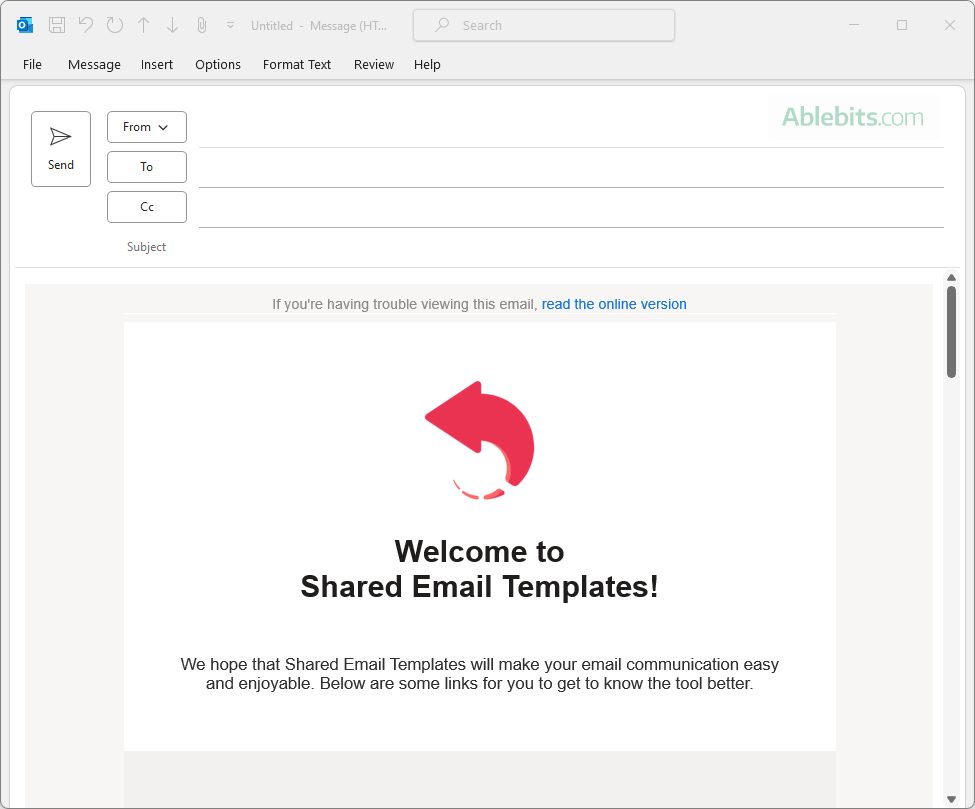Attach a file using the paperclip icon
Viewport: 975px width, 809px height.
[x=201, y=25]
